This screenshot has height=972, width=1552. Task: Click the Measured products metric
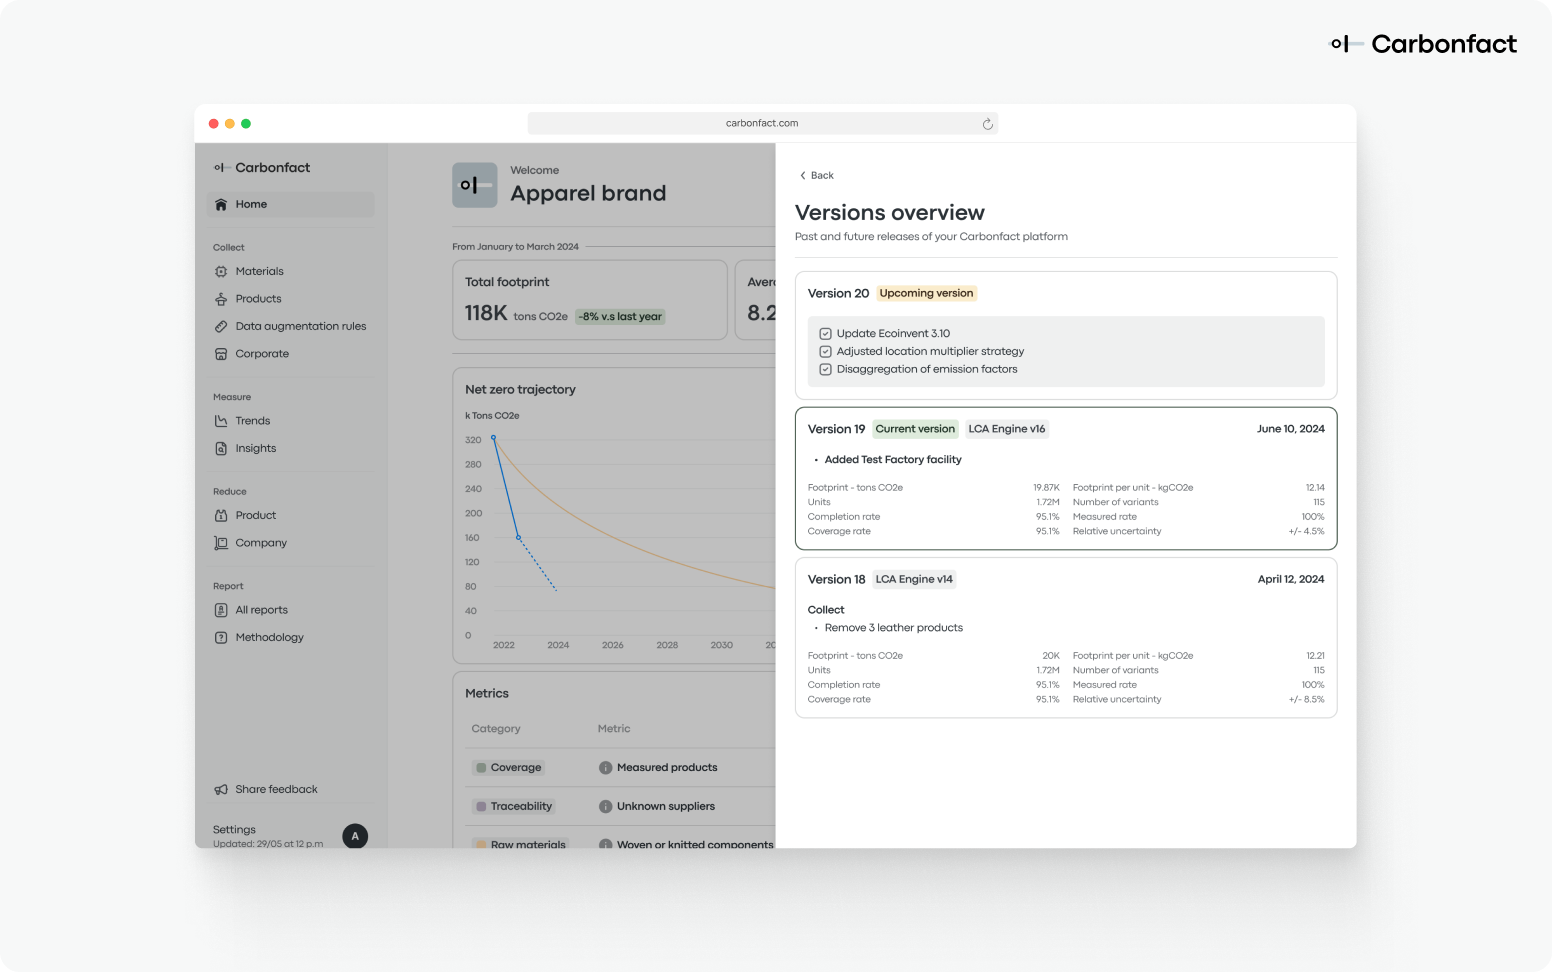[667, 768]
